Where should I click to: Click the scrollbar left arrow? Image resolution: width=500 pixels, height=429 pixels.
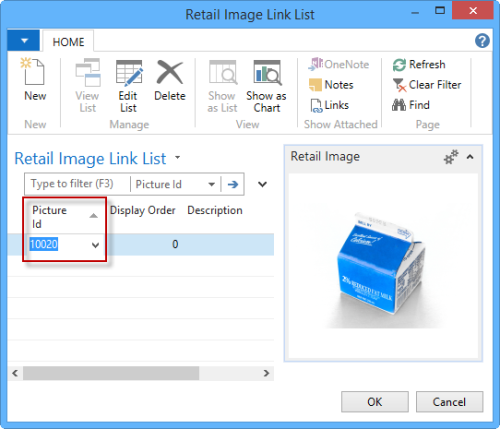(x=15, y=373)
